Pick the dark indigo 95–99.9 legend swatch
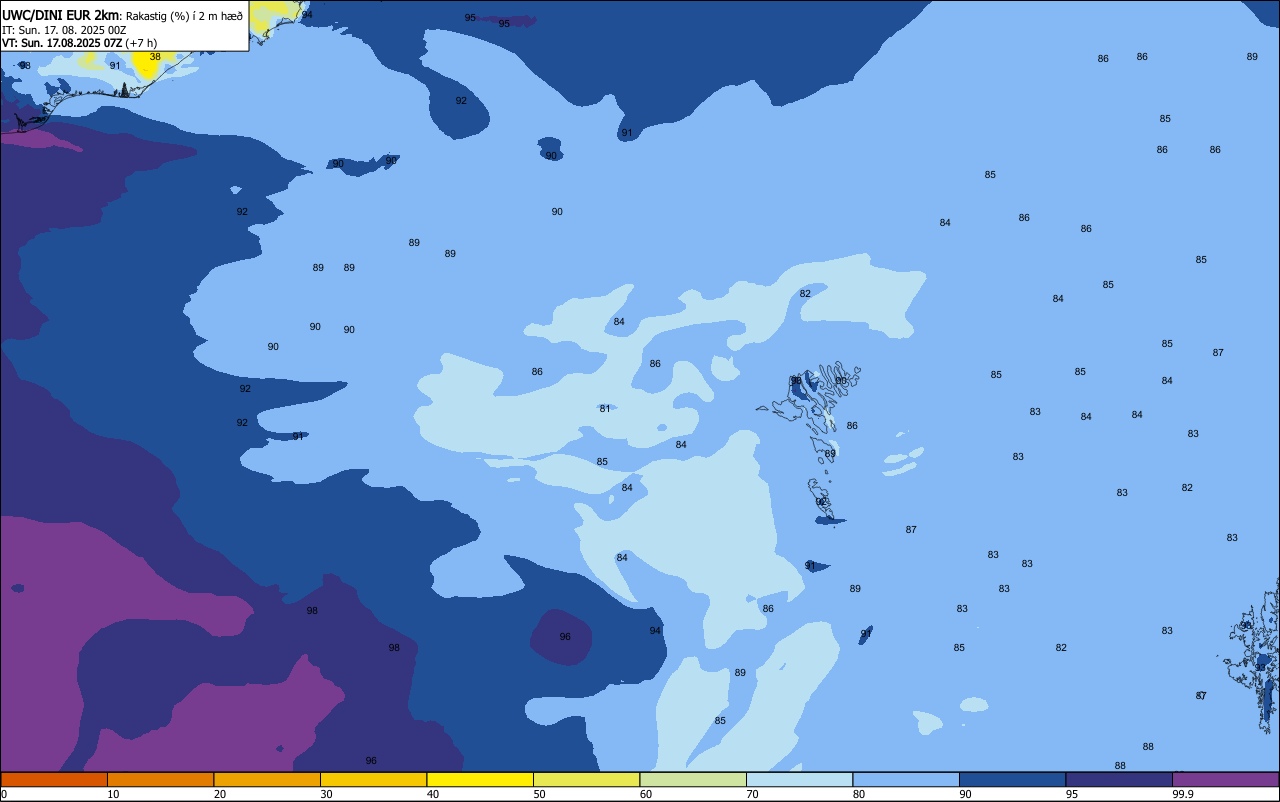This screenshot has height=802, width=1280. (x=1119, y=779)
